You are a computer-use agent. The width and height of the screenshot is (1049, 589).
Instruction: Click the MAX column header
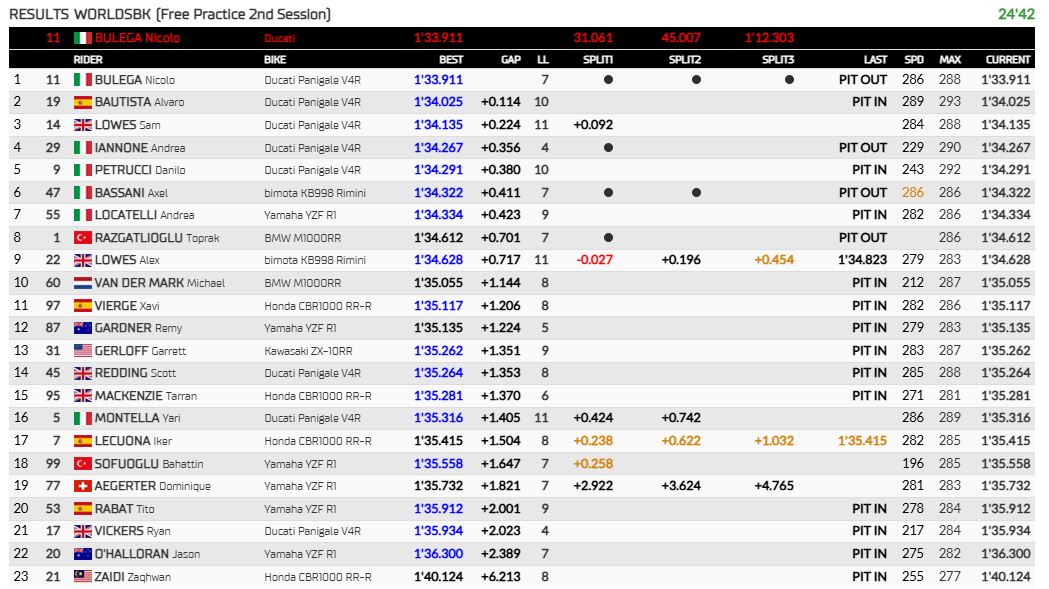pyautogui.click(x=950, y=60)
